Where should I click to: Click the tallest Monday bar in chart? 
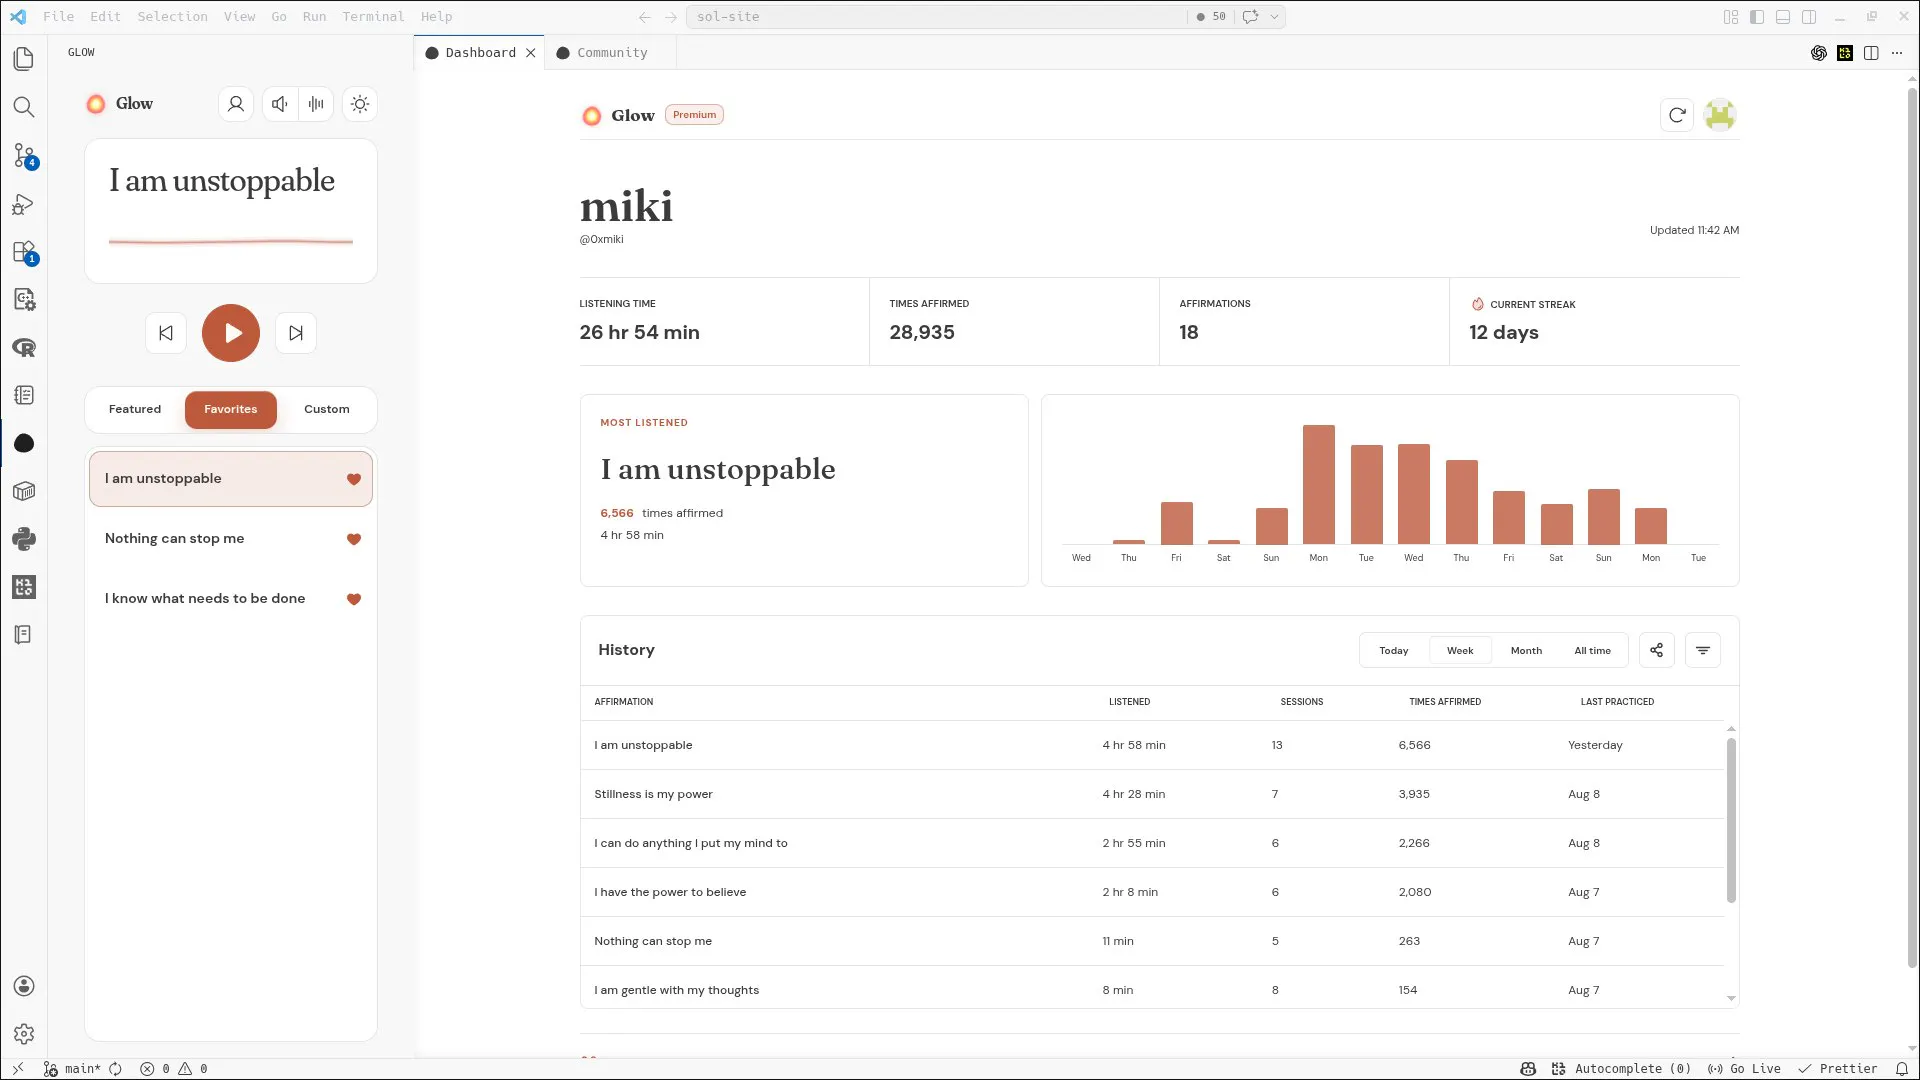pos(1319,484)
